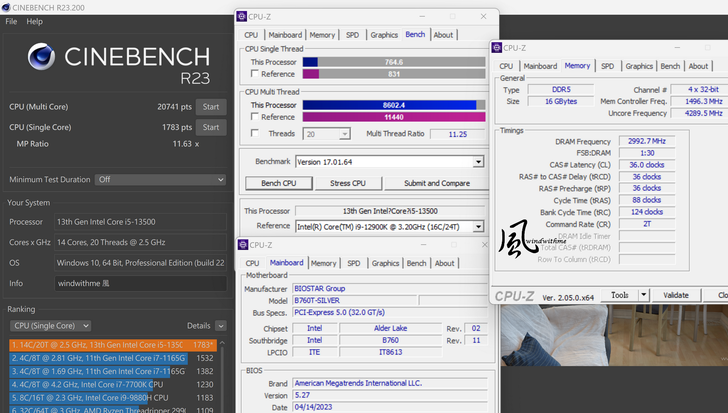This screenshot has height=413, width=728.
Task: Enable Reference checkbox under CPU Multi Thread
Action: [255, 117]
